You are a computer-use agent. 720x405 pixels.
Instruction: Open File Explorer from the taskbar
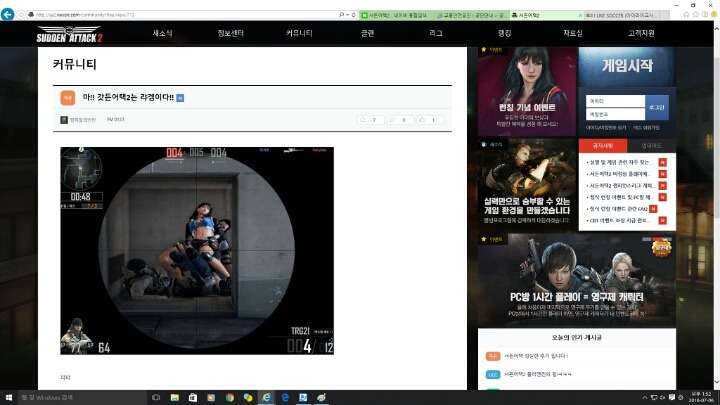pyautogui.click(x=174, y=398)
